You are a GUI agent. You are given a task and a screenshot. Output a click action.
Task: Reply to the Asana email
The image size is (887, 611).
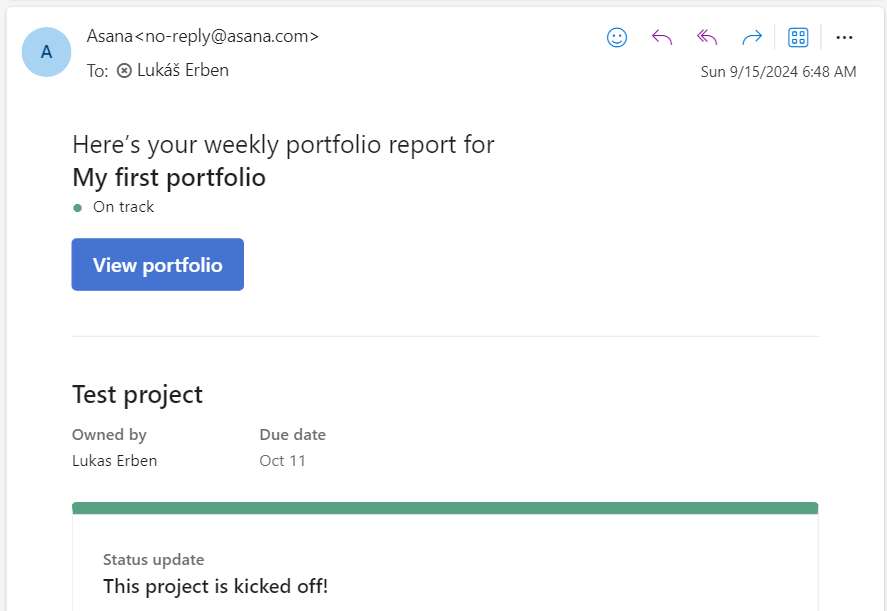coord(661,37)
